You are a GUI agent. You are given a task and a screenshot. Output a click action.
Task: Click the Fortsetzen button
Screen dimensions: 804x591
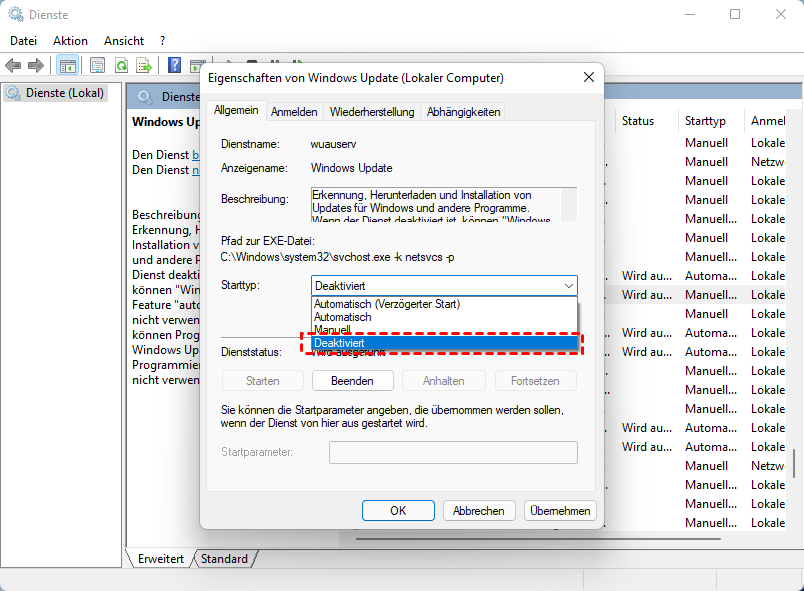coord(535,381)
